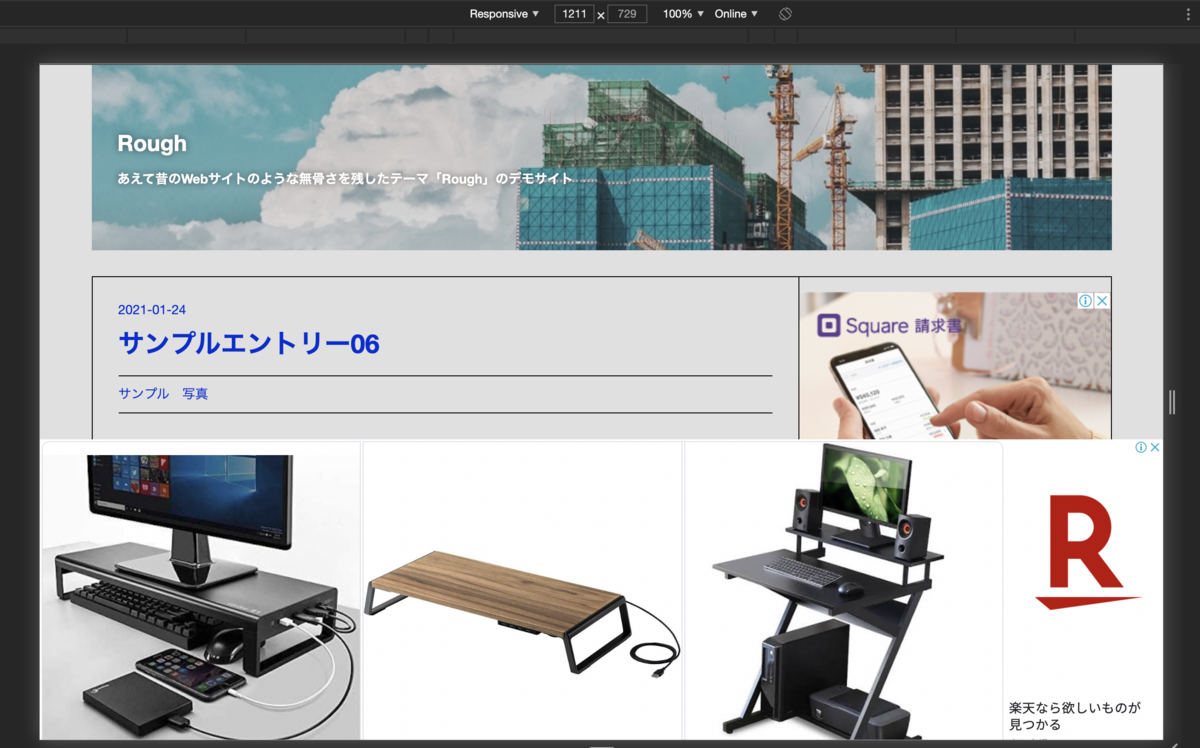Edit the viewport width field 1211
The width and height of the screenshot is (1200, 748).
[574, 14]
